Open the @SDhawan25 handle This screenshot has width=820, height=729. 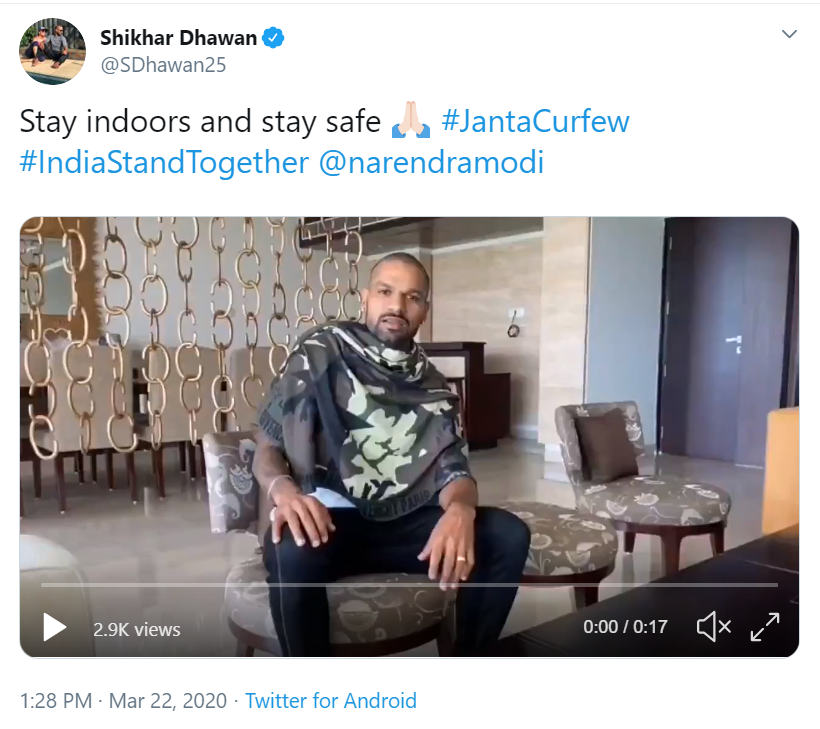(x=163, y=65)
